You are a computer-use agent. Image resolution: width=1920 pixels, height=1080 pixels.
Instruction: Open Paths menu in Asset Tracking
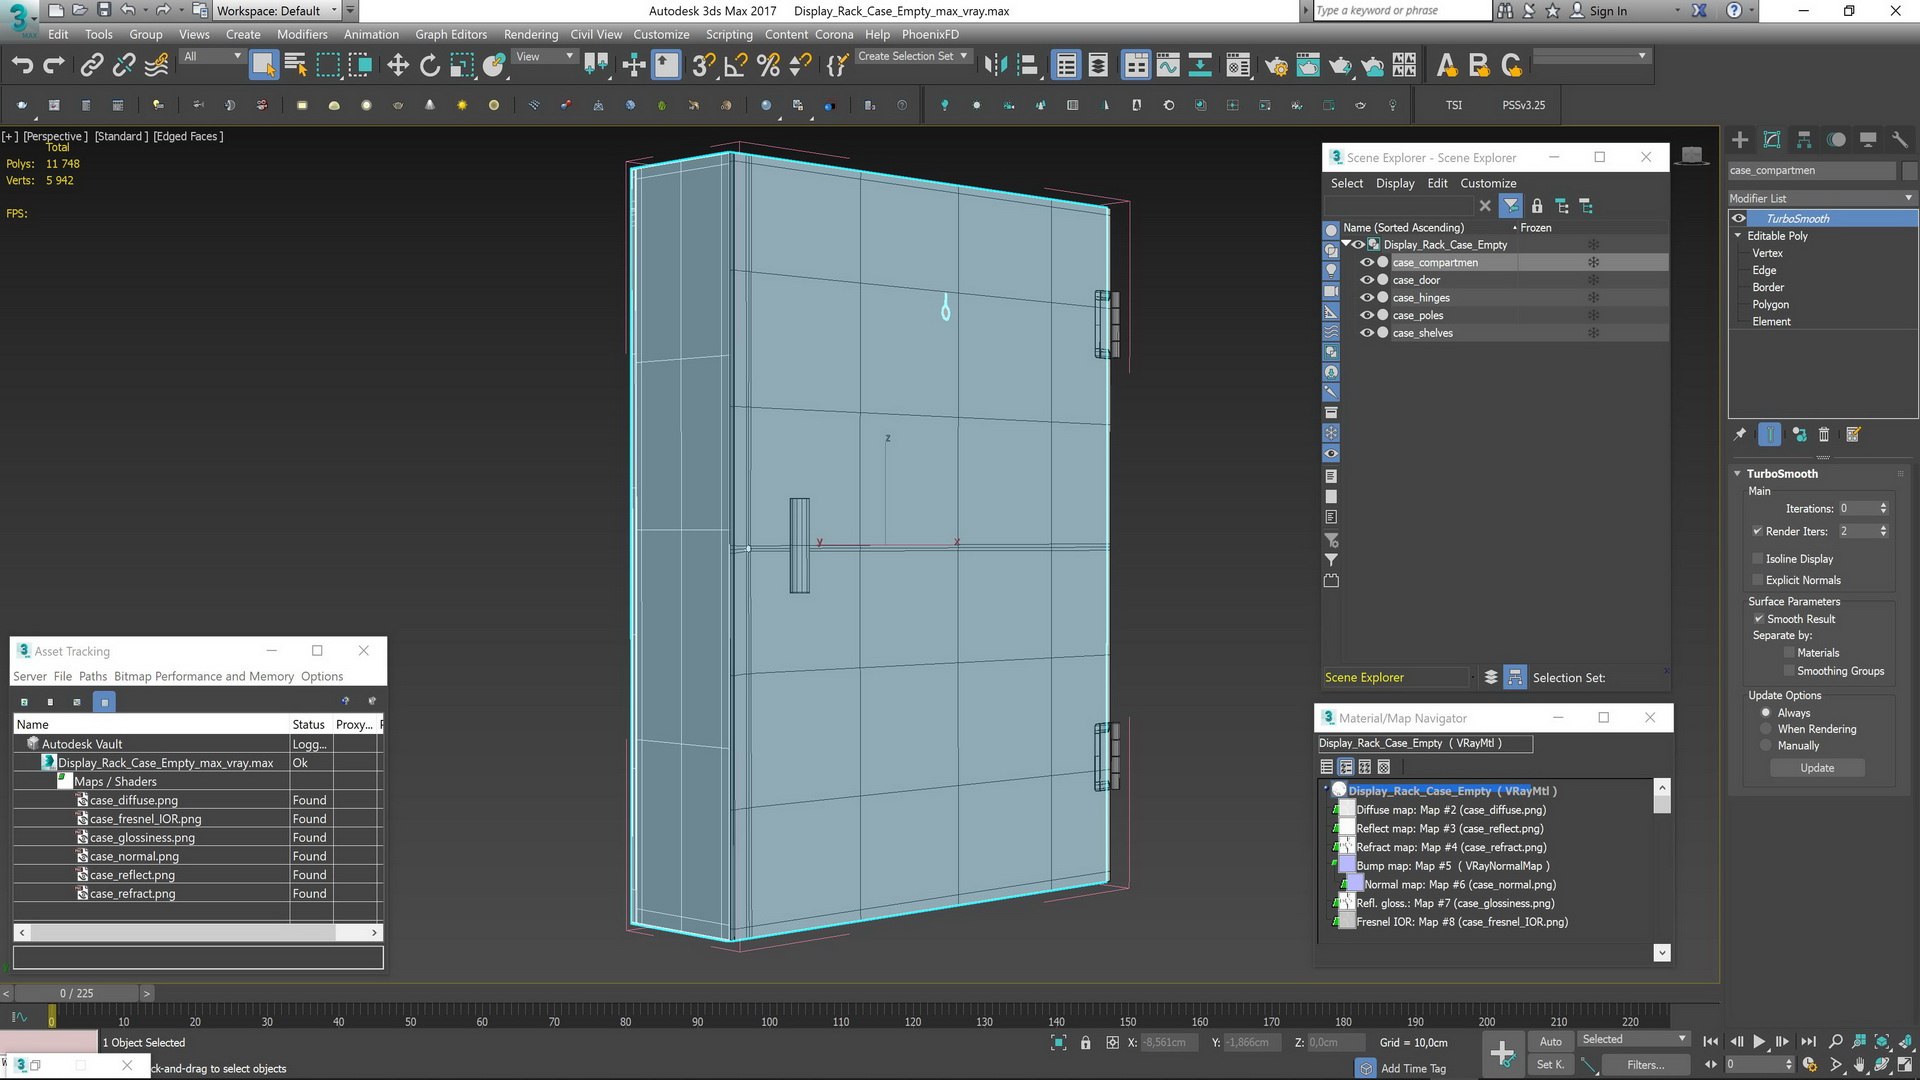(x=93, y=676)
